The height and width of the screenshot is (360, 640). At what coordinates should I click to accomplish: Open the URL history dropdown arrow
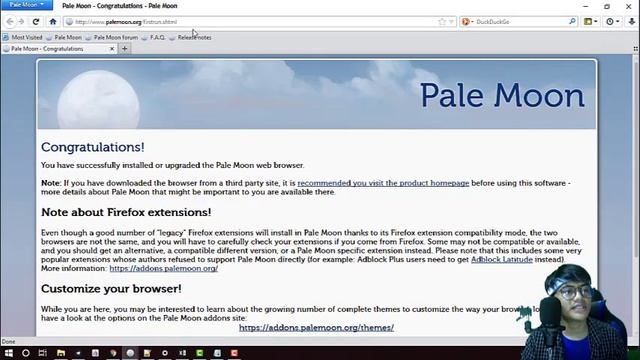[451, 22]
